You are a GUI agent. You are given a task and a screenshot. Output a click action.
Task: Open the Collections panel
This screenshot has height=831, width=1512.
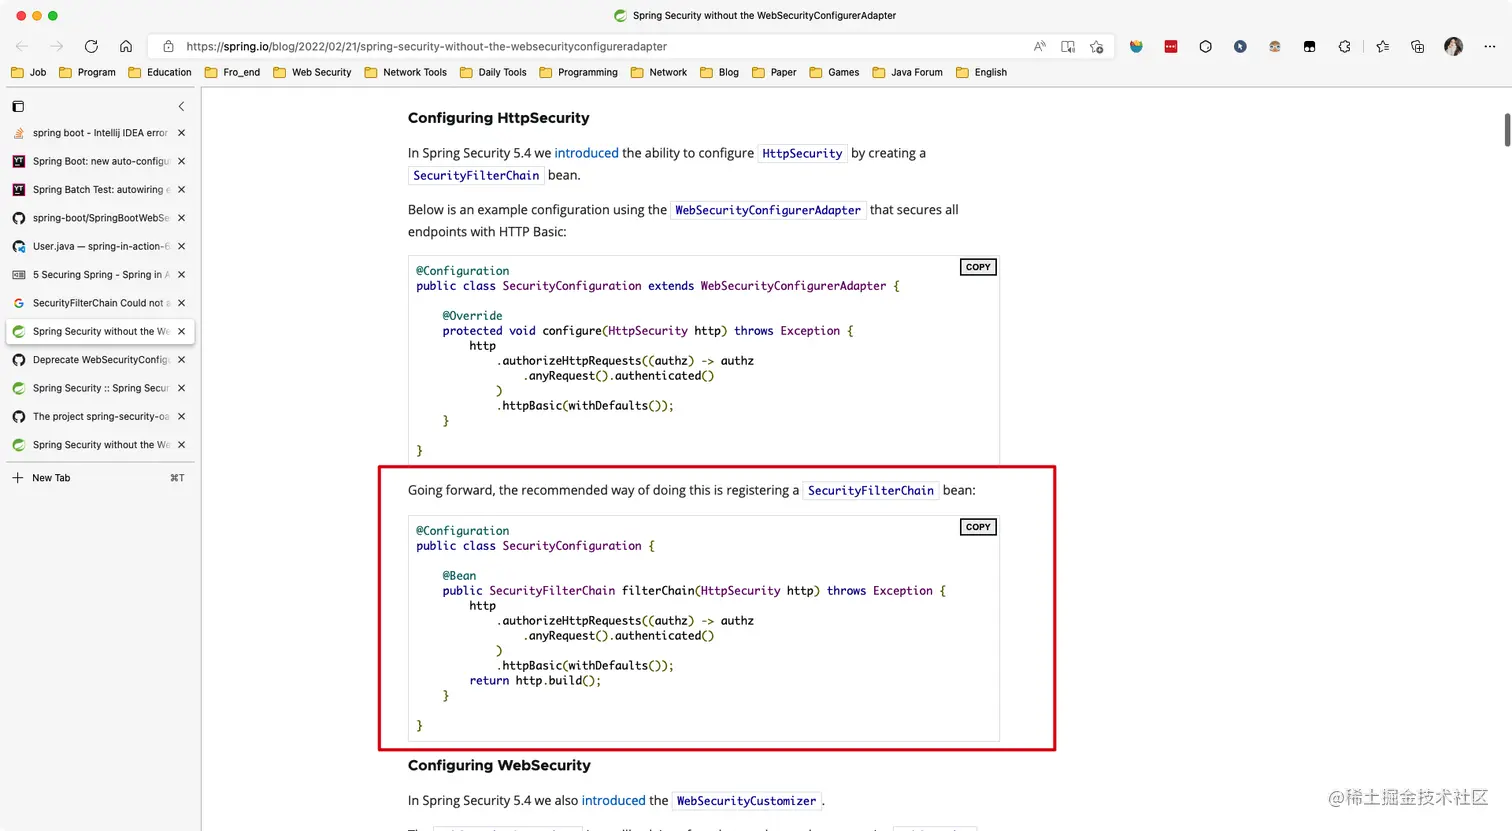[1417, 46]
